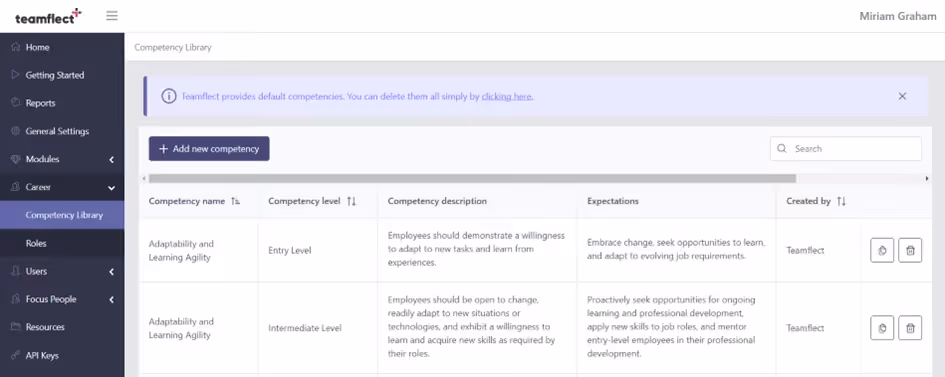Click 'Embrace change, seek opportunities' expectations text
The height and width of the screenshot is (377, 945).
[x=676, y=249]
